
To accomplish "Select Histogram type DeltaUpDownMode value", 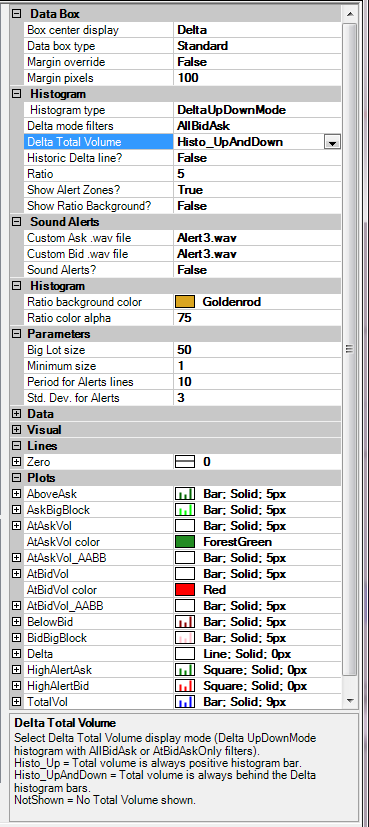I will pos(231,110).
